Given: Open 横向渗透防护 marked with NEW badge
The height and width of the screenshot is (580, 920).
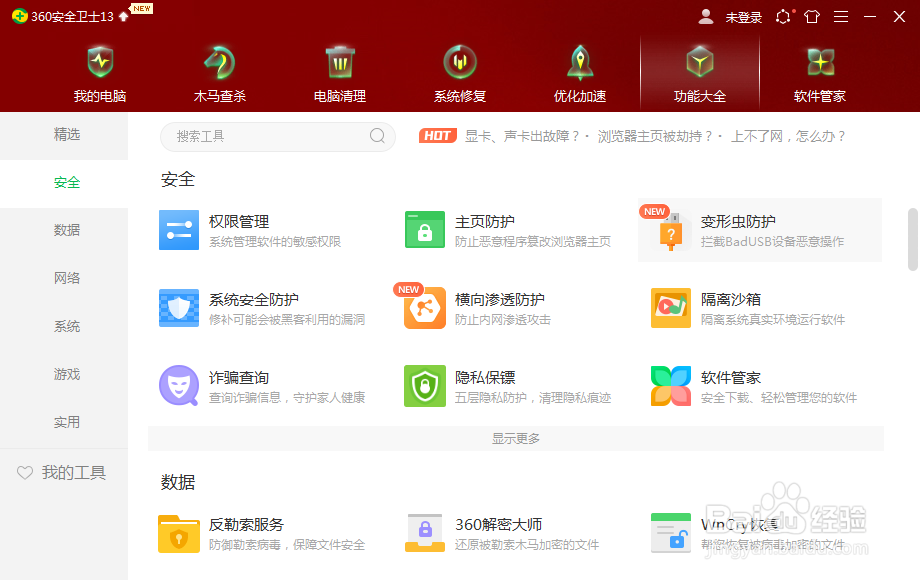Looking at the screenshot, I should click(424, 308).
